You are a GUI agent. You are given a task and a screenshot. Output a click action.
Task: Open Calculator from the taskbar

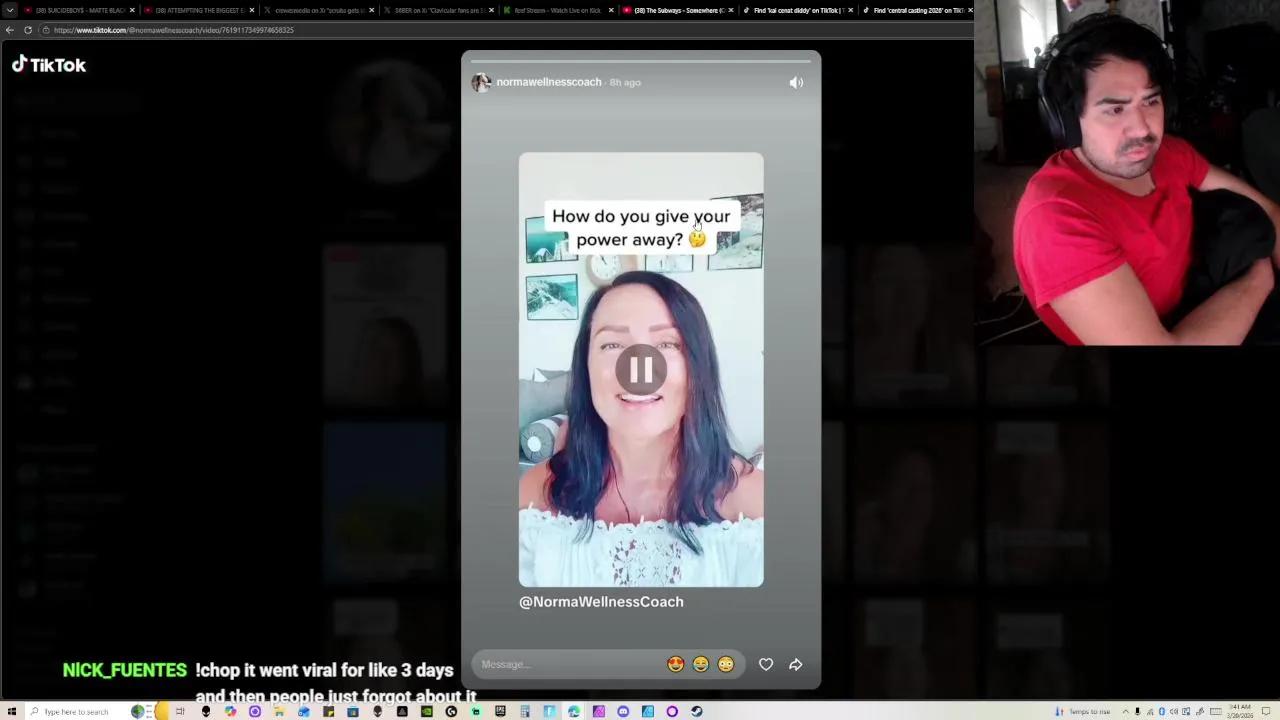point(525,712)
